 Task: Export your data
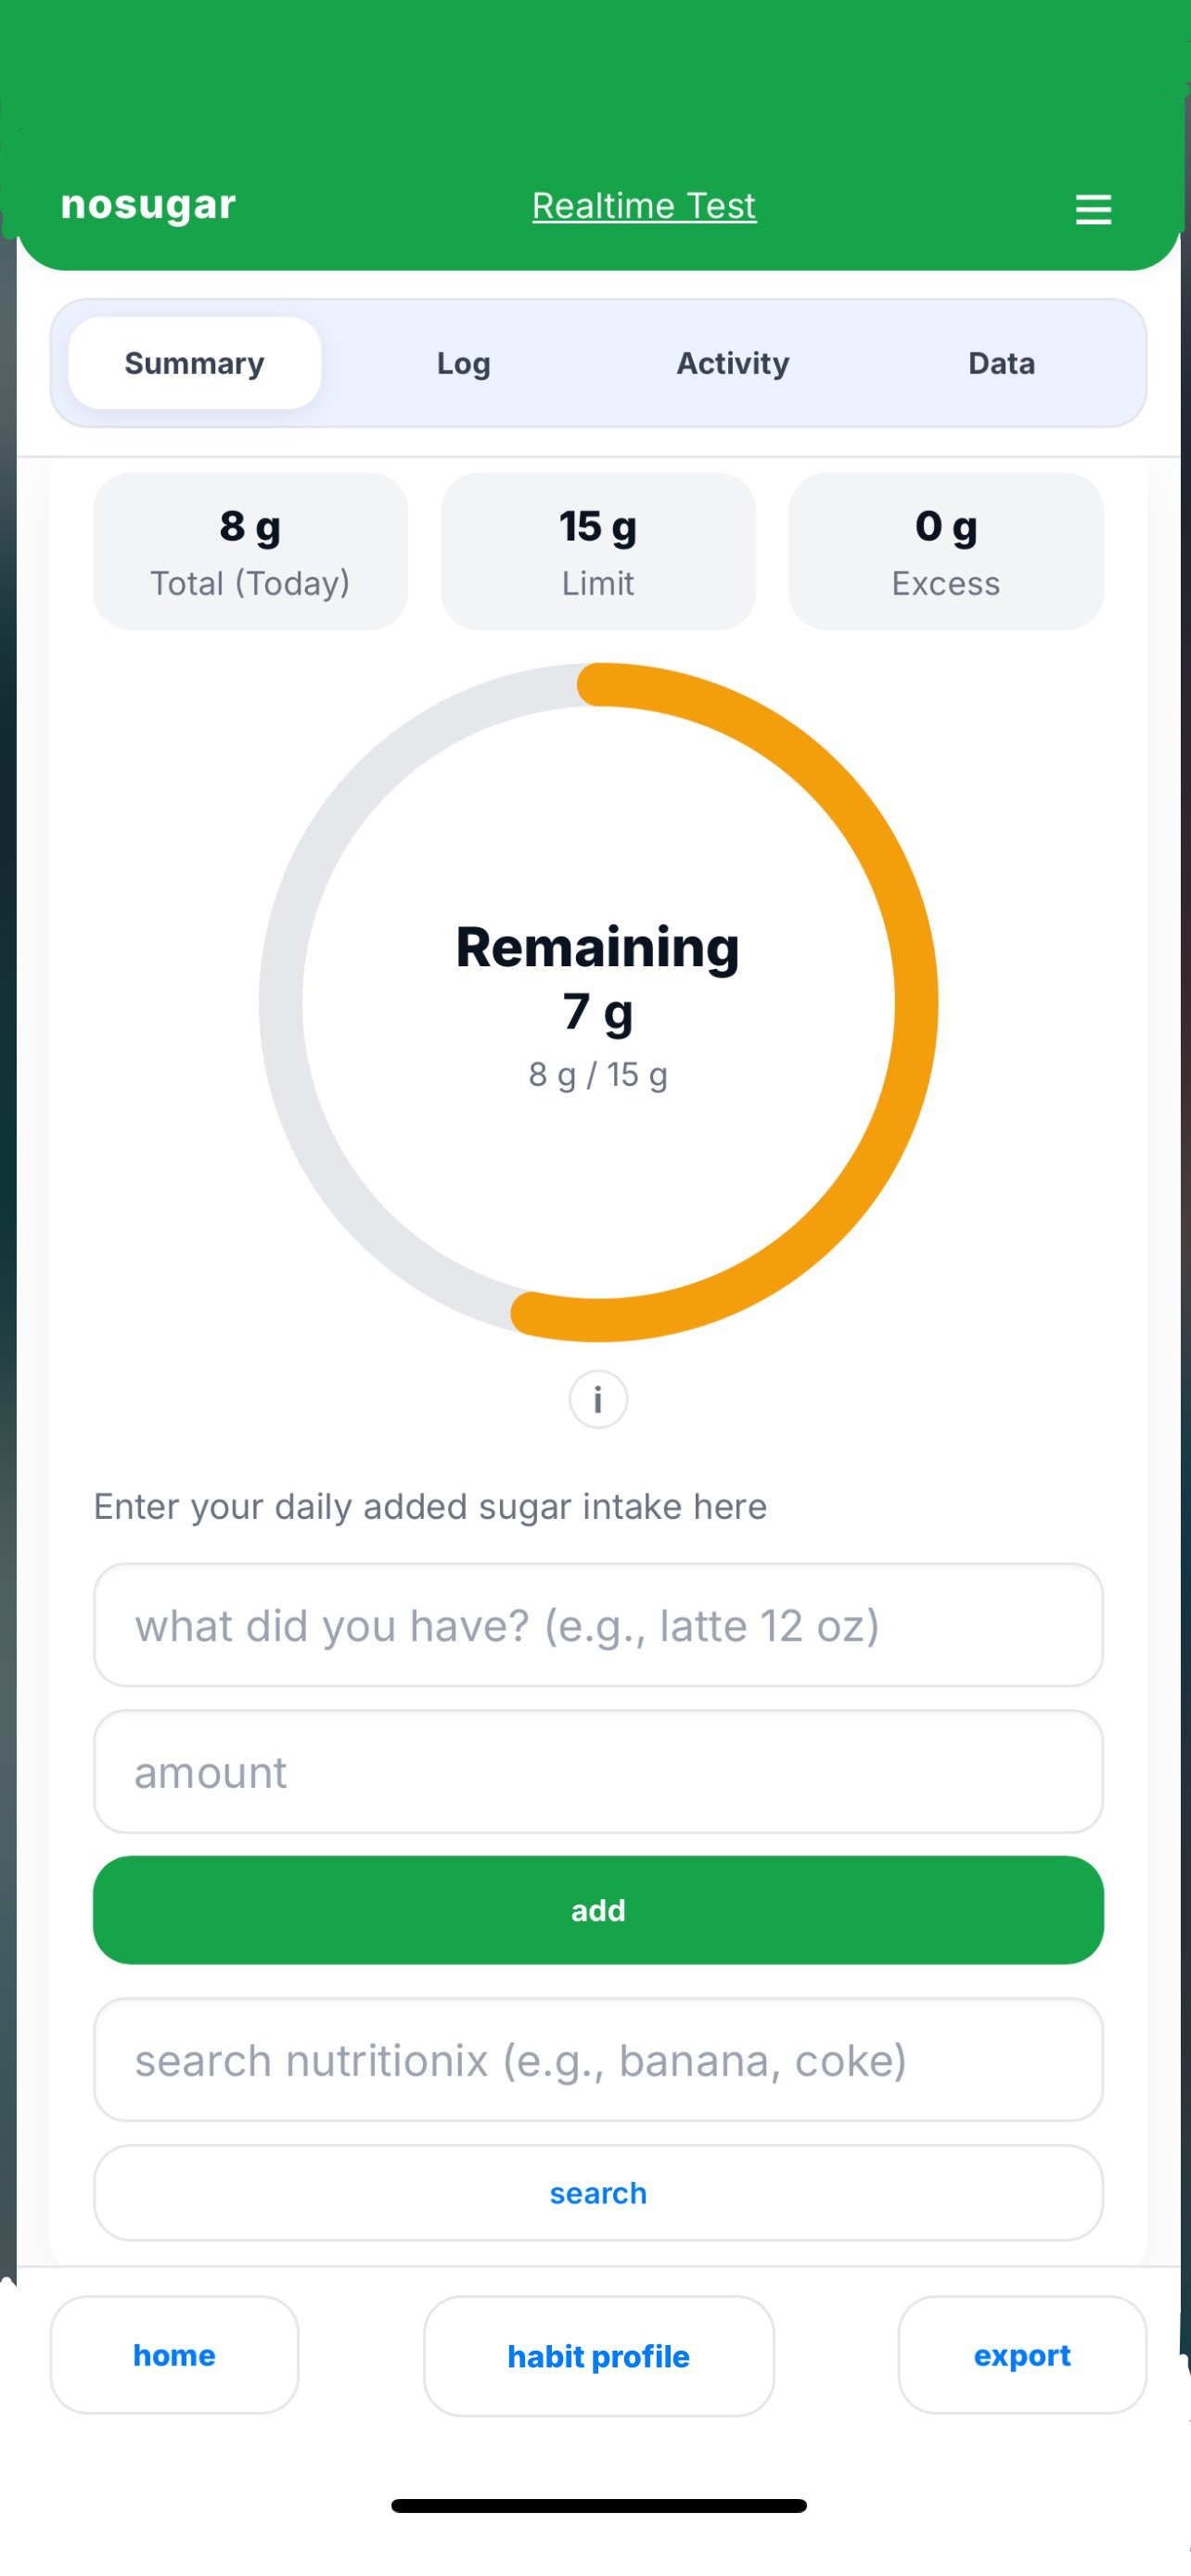(1022, 2356)
